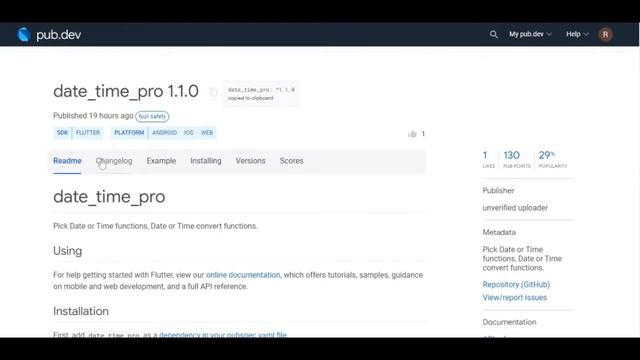Click the date_time_pro 1.1.0 title
The image size is (640, 360).
(x=126, y=91)
